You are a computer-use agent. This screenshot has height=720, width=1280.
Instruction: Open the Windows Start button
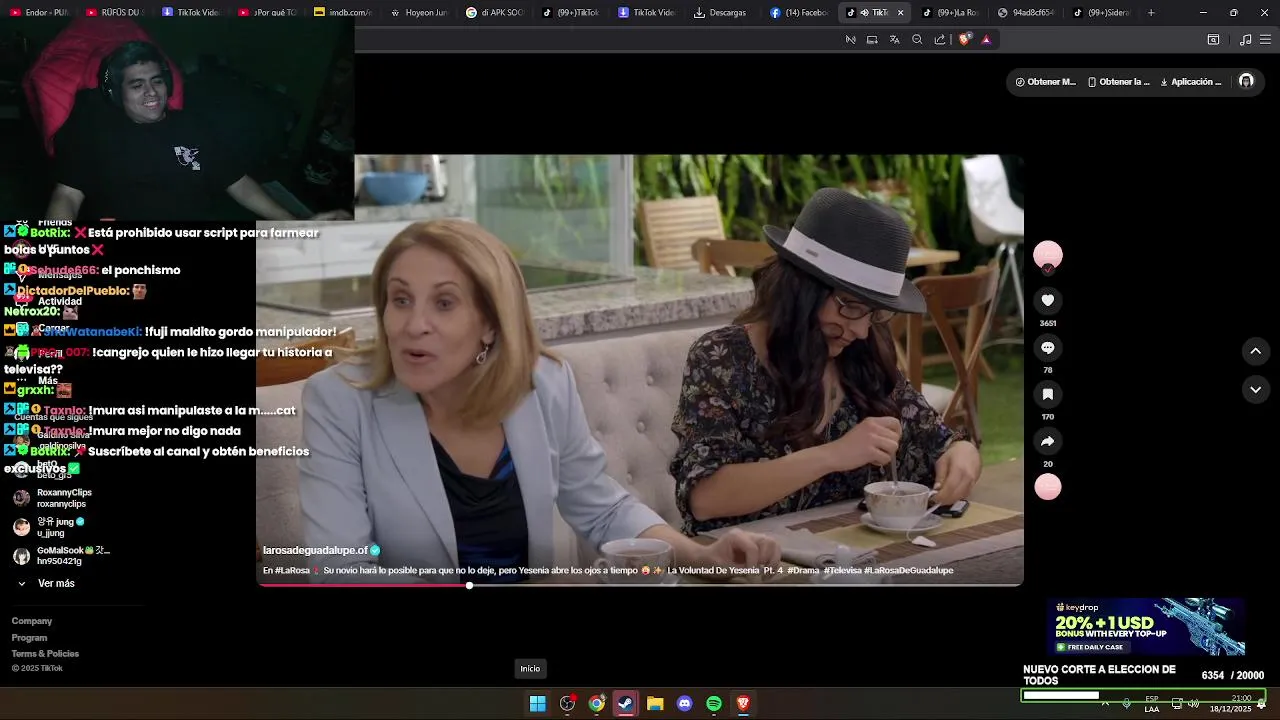(537, 704)
